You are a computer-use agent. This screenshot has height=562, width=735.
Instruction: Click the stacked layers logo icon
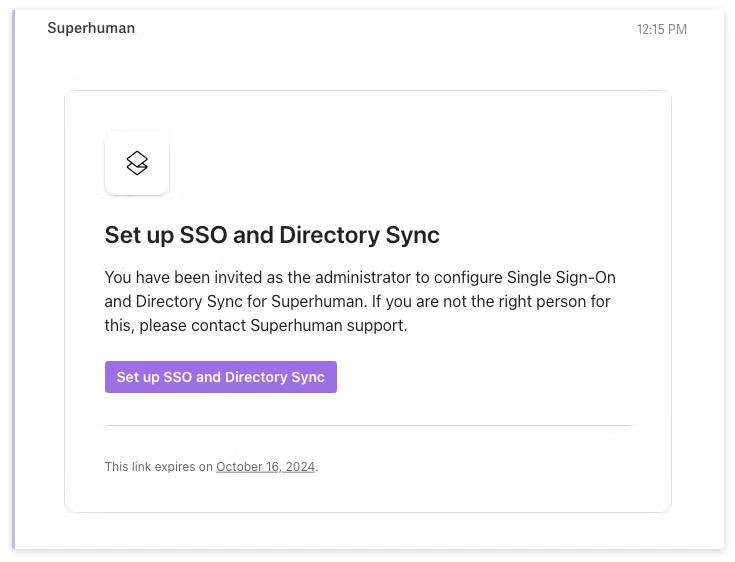(137, 163)
